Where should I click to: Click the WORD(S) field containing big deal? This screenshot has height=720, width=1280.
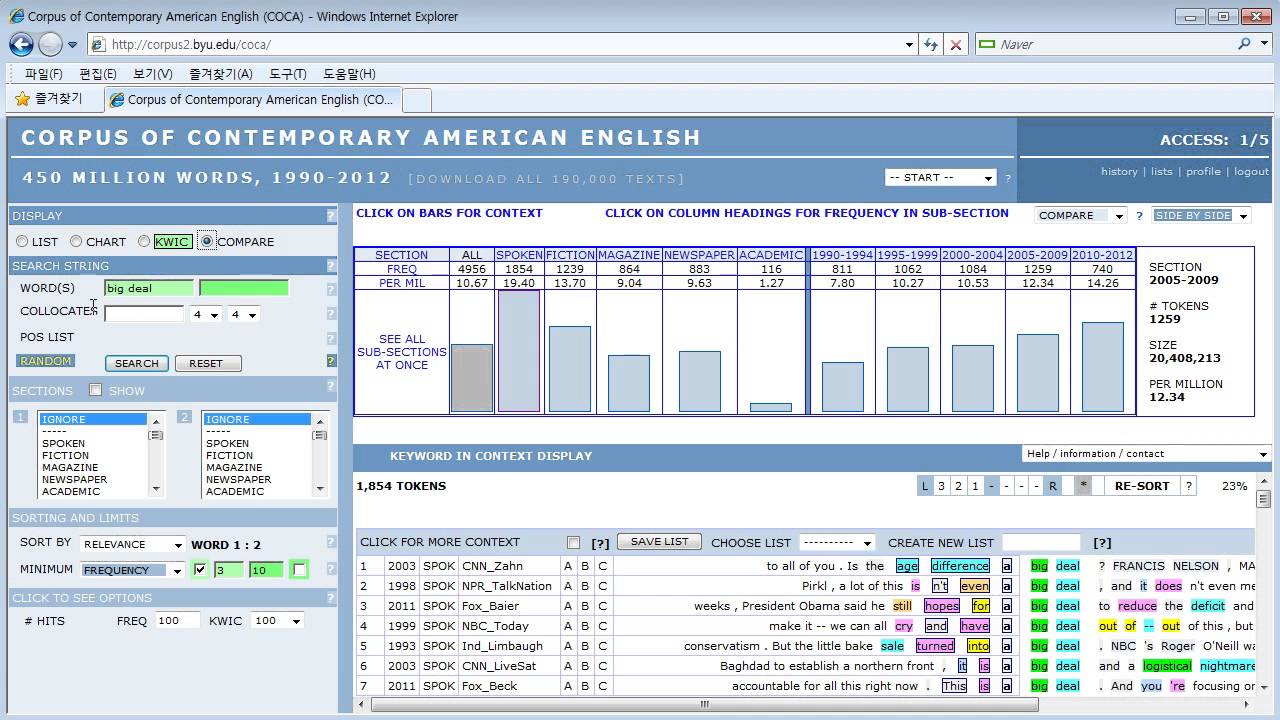tap(149, 288)
